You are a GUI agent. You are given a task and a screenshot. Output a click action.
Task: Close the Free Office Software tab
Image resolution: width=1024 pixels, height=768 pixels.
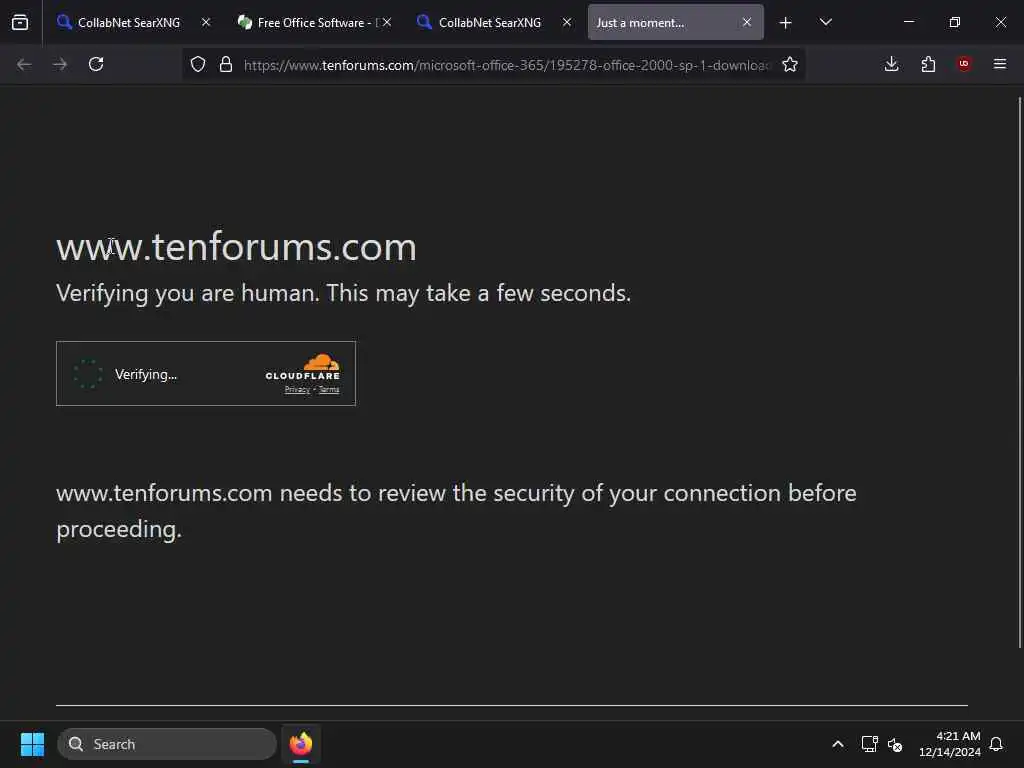[x=387, y=22]
